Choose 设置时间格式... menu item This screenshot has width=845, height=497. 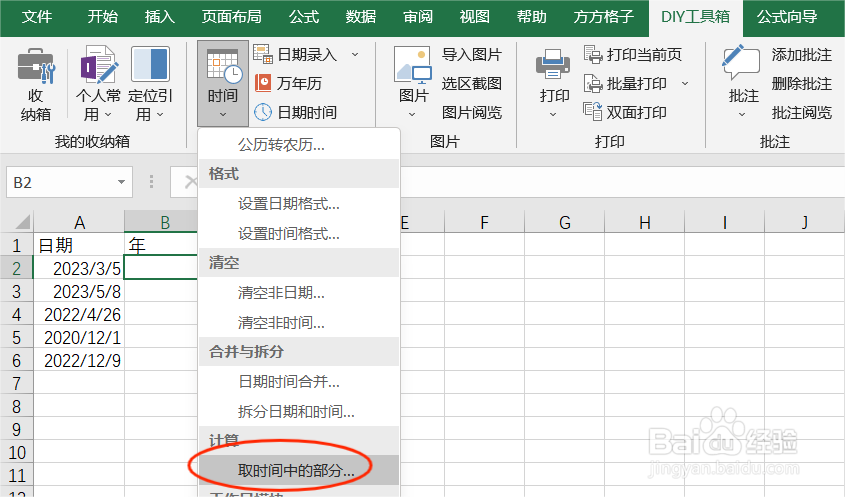pos(299,233)
